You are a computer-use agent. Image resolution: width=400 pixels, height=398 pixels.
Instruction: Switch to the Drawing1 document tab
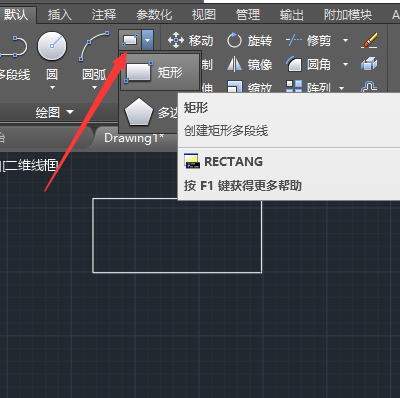pyautogui.click(x=134, y=138)
